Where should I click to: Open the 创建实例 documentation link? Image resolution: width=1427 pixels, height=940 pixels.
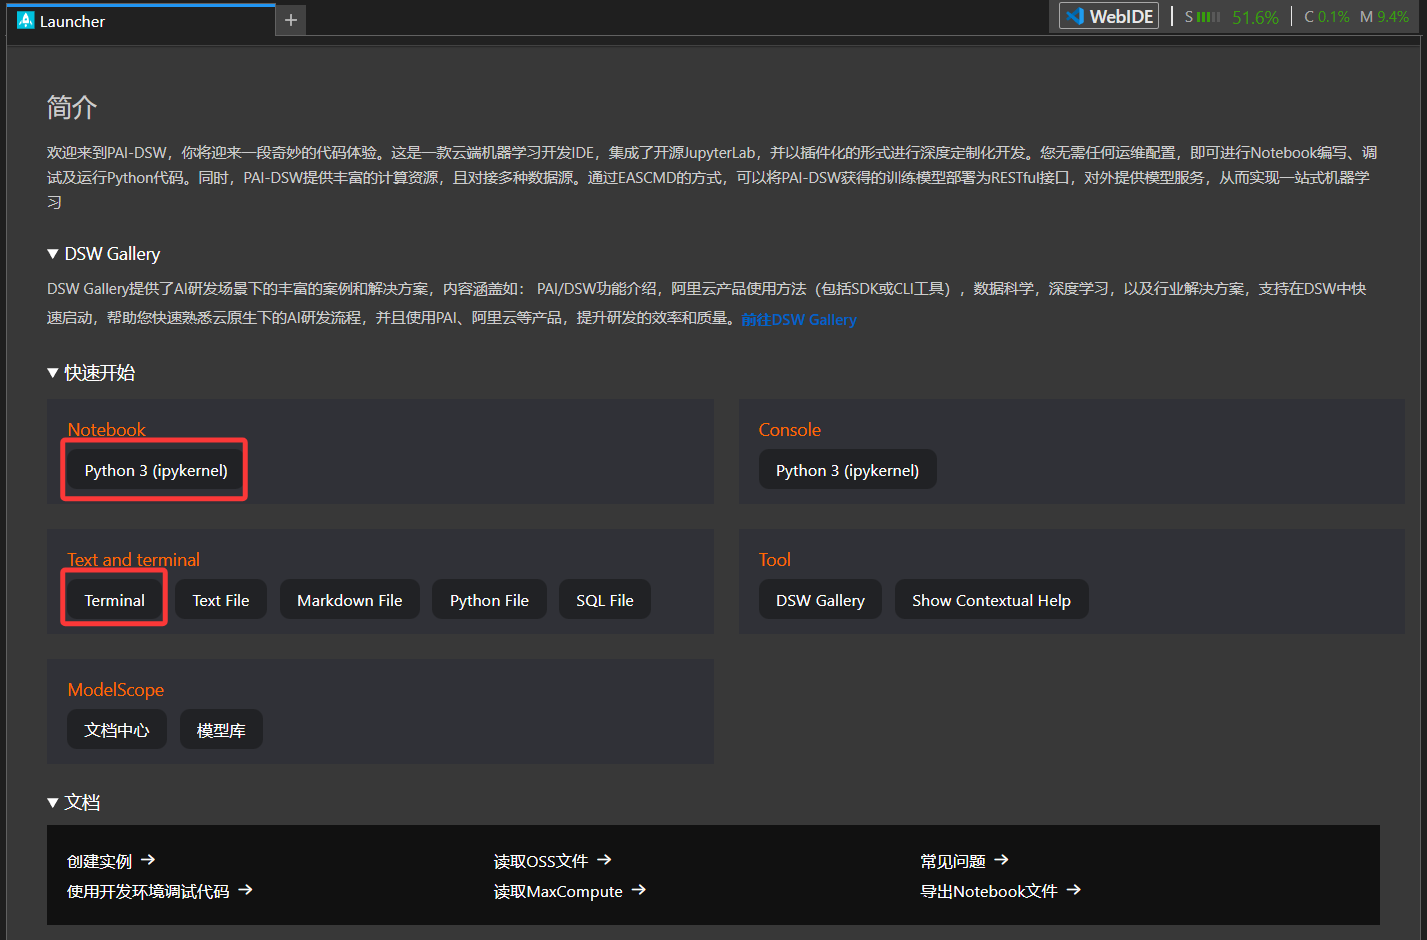pos(99,861)
